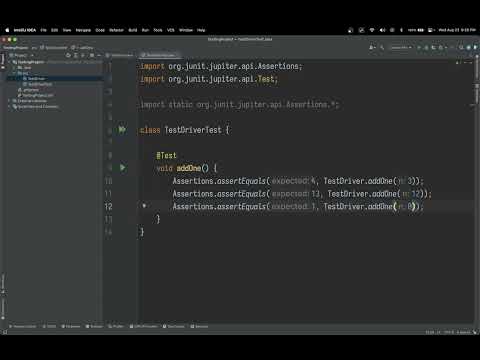The image size is (480, 360).
Task: Open the Refactor menu
Action: click(x=116, y=30)
